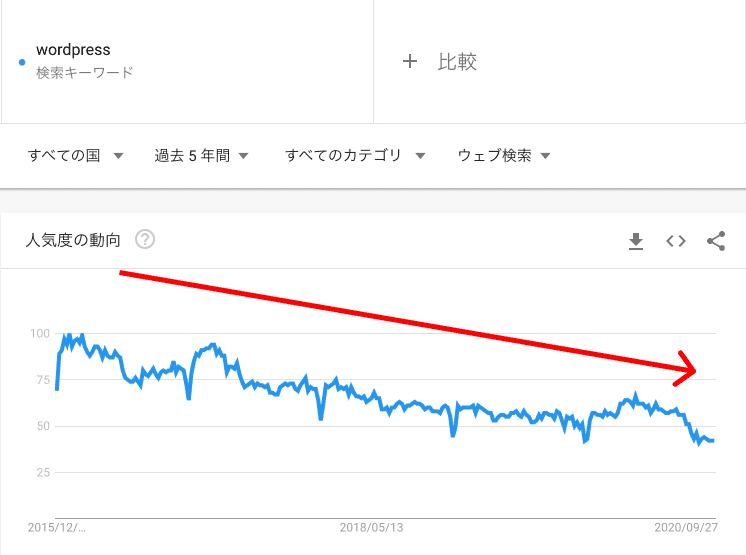Click blue dot beside wordpress term
Image resolution: width=746 pixels, height=555 pixels.
click(x=22, y=62)
